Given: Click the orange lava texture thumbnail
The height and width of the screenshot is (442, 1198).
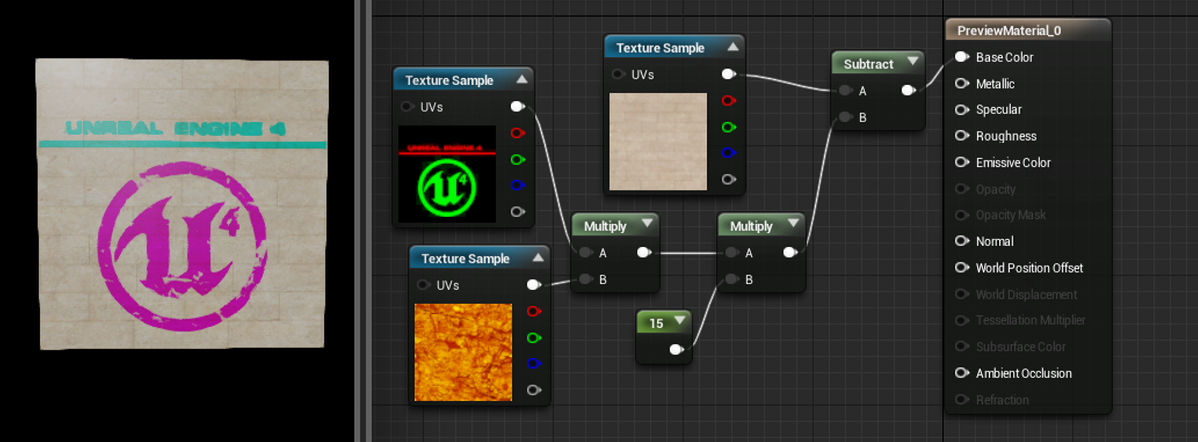Looking at the screenshot, I should [x=463, y=352].
